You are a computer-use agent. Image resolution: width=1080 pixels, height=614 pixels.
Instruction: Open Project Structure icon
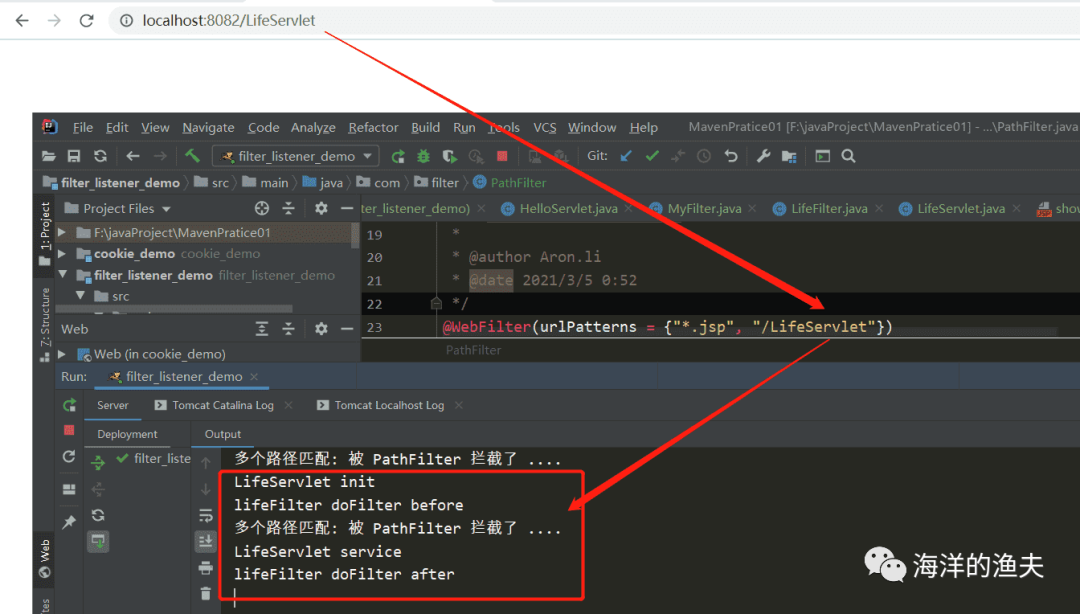point(789,156)
